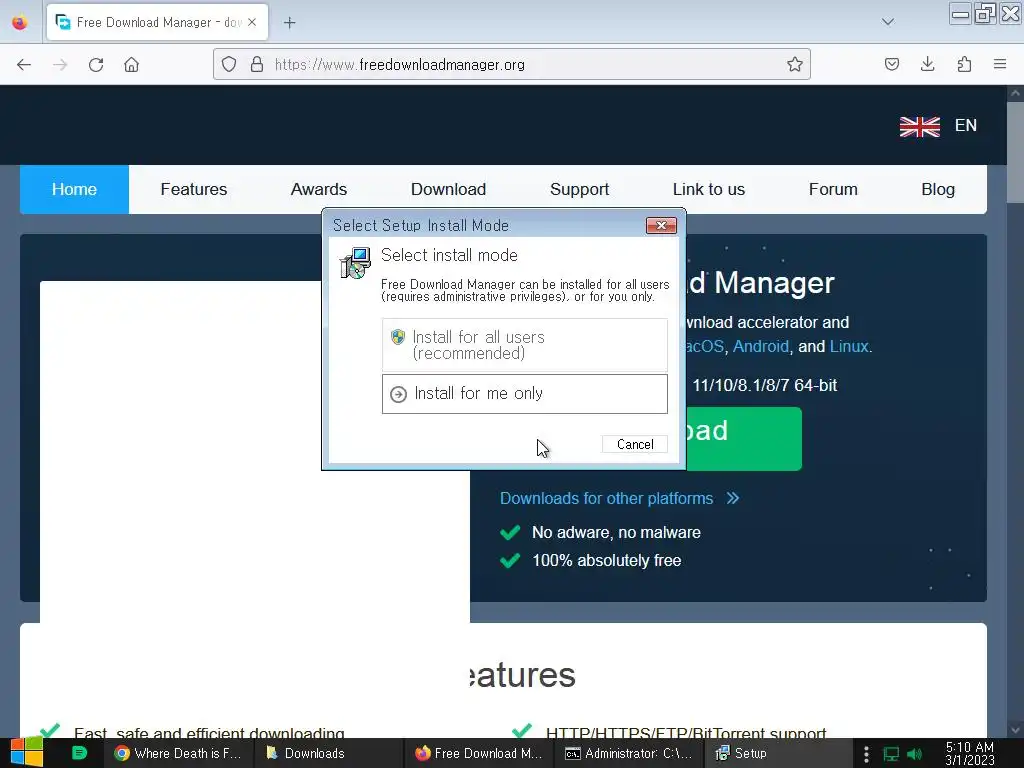Screen dimensions: 1024x768
Task: Click the volume speaker tray icon
Action: coord(915,754)
